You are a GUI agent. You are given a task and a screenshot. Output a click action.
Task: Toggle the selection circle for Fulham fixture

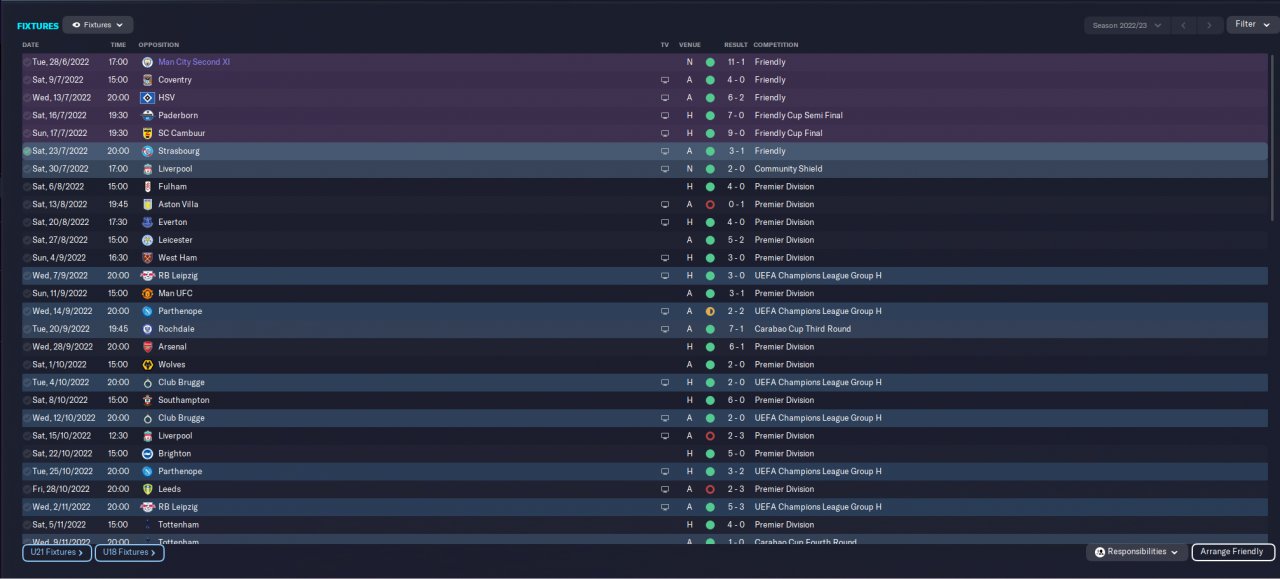click(x=27, y=187)
